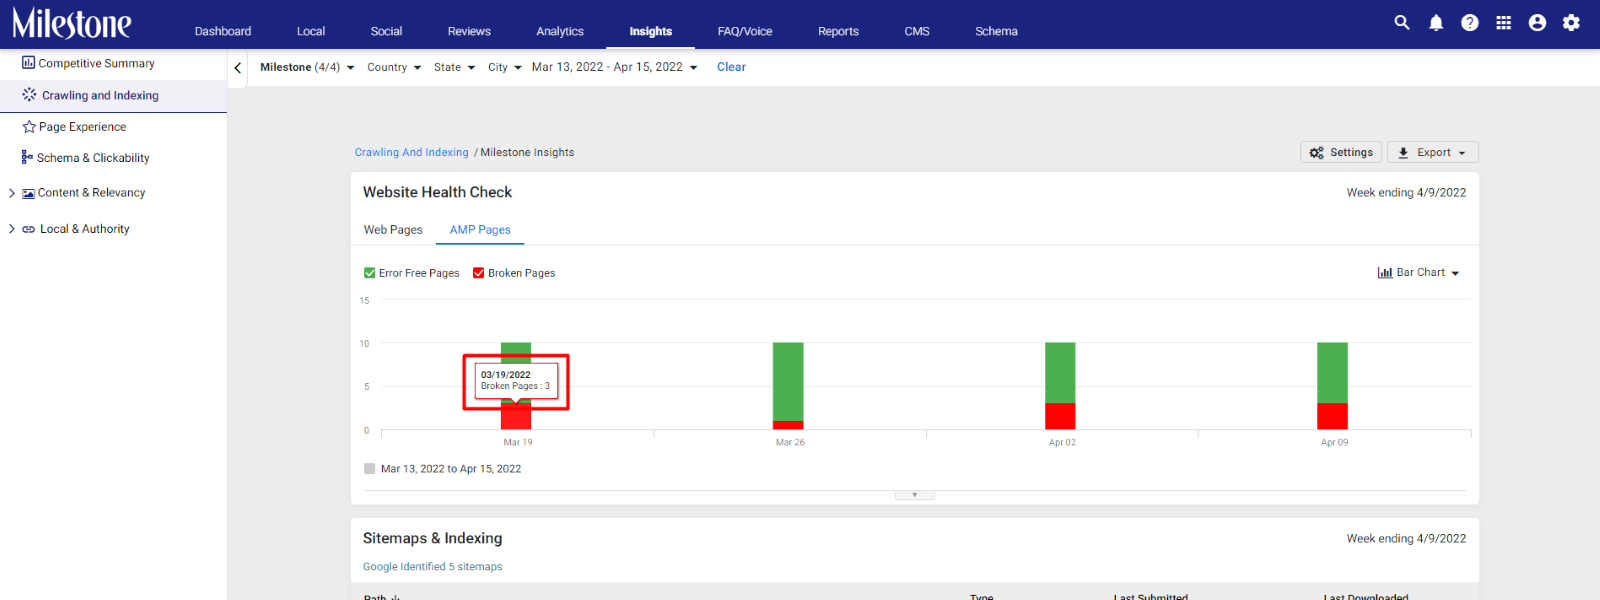
Task: Open the search icon in top bar
Action: coord(1402,22)
